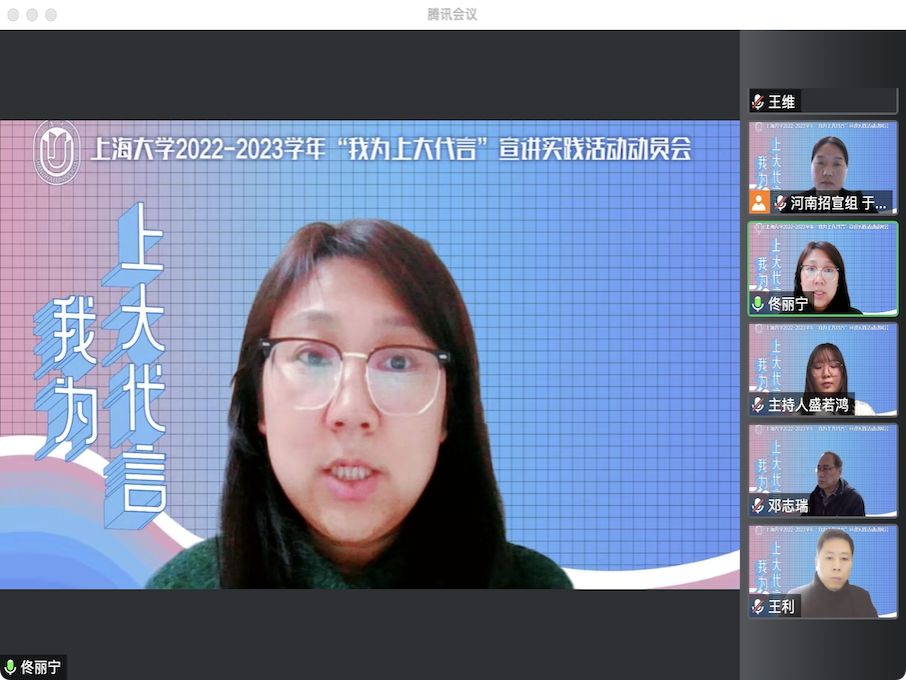The height and width of the screenshot is (680, 906).
Task: Close the 腾讯会议 meeting window
Action: pyautogui.click(x=13, y=15)
